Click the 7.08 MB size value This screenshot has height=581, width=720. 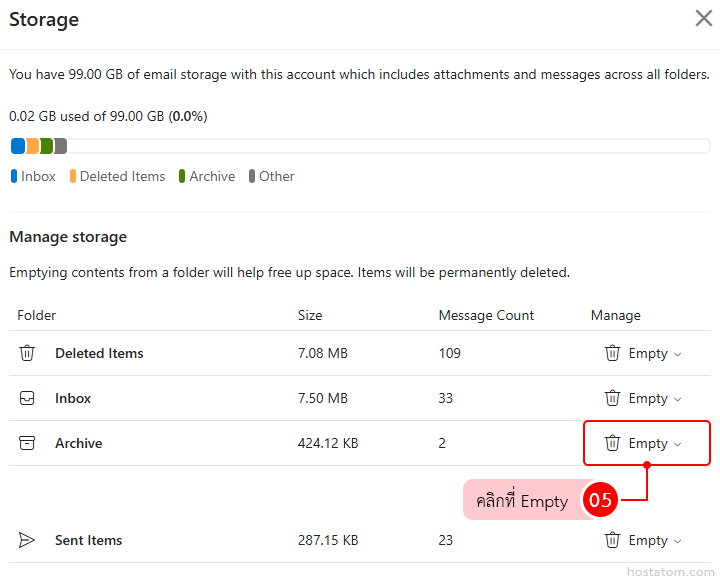(x=323, y=353)
